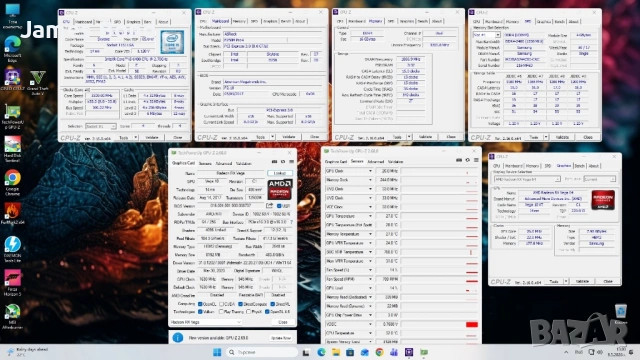The height and width of the screenshot is (360, 640).
Task: Click the refresh icon in the GPU-Z Graphics Card window
Action: pos(282,162)
